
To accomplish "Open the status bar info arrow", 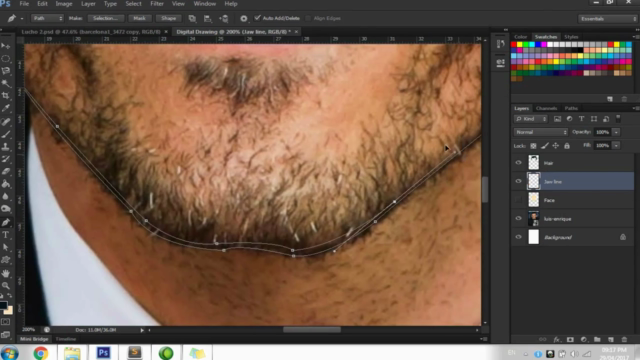I will [x=142, y=330].
